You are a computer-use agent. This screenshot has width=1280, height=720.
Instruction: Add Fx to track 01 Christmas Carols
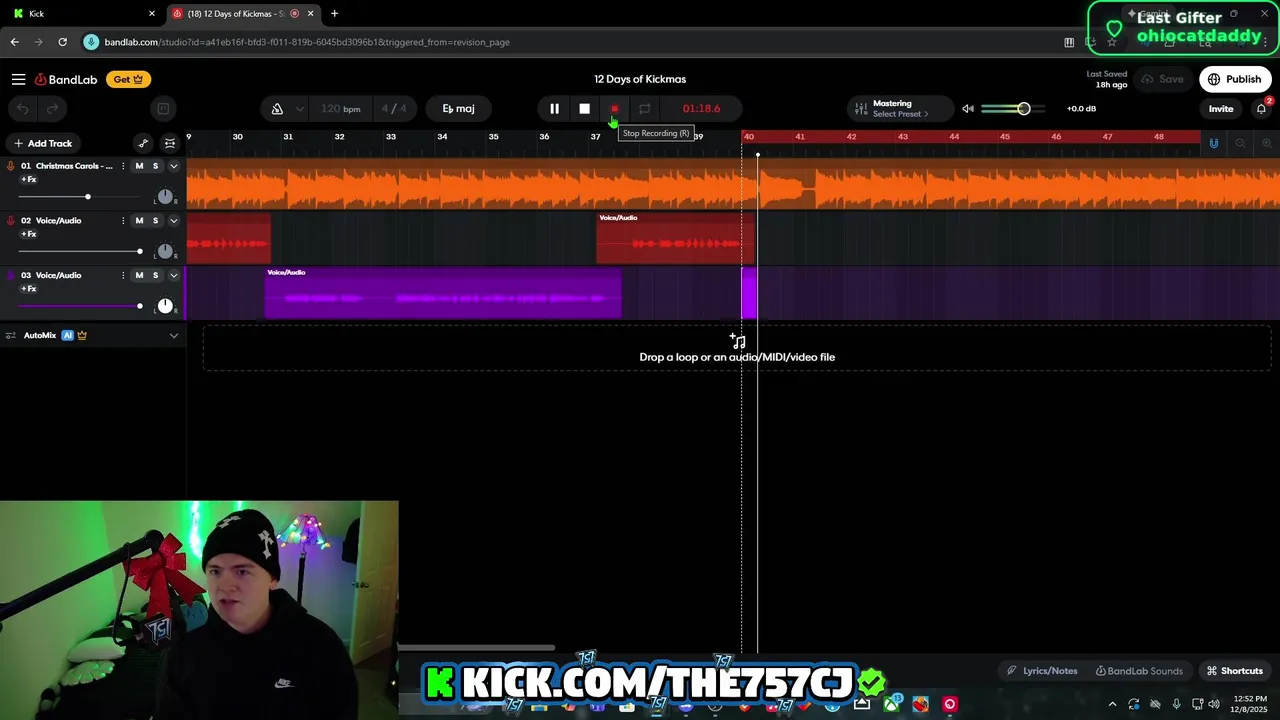point(29,180)
